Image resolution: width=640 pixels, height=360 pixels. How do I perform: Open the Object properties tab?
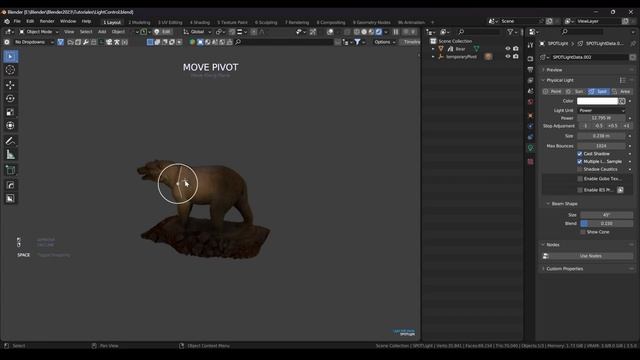pyautogui.click(x=530, y=116)
